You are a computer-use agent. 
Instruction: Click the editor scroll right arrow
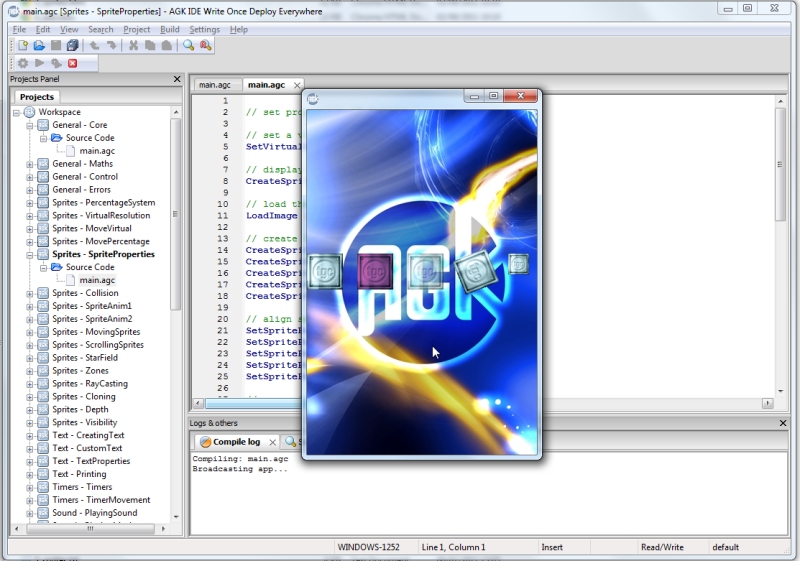767,403
